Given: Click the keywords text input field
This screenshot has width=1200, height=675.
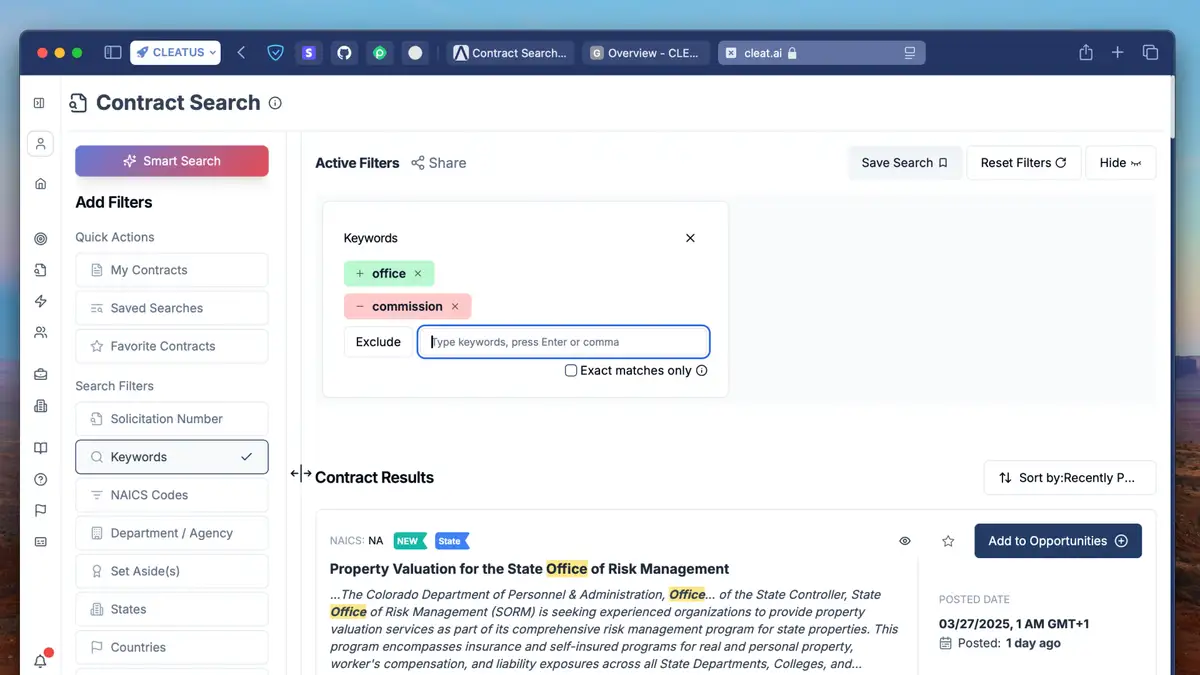Looking at the screenshot, I should pyautogui.click(x=564, y=342).
